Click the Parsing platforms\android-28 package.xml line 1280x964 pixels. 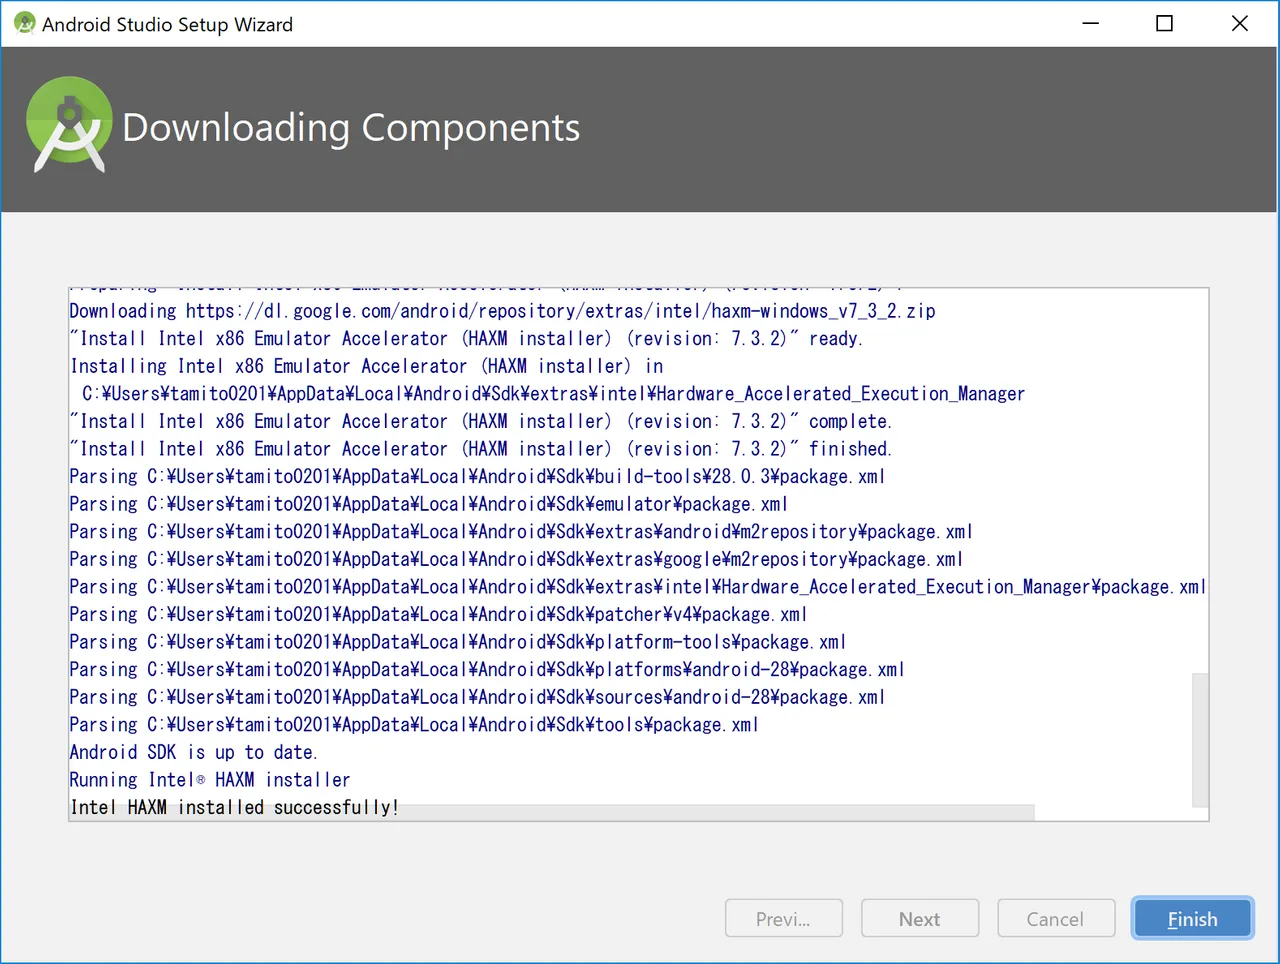point(487,669)
